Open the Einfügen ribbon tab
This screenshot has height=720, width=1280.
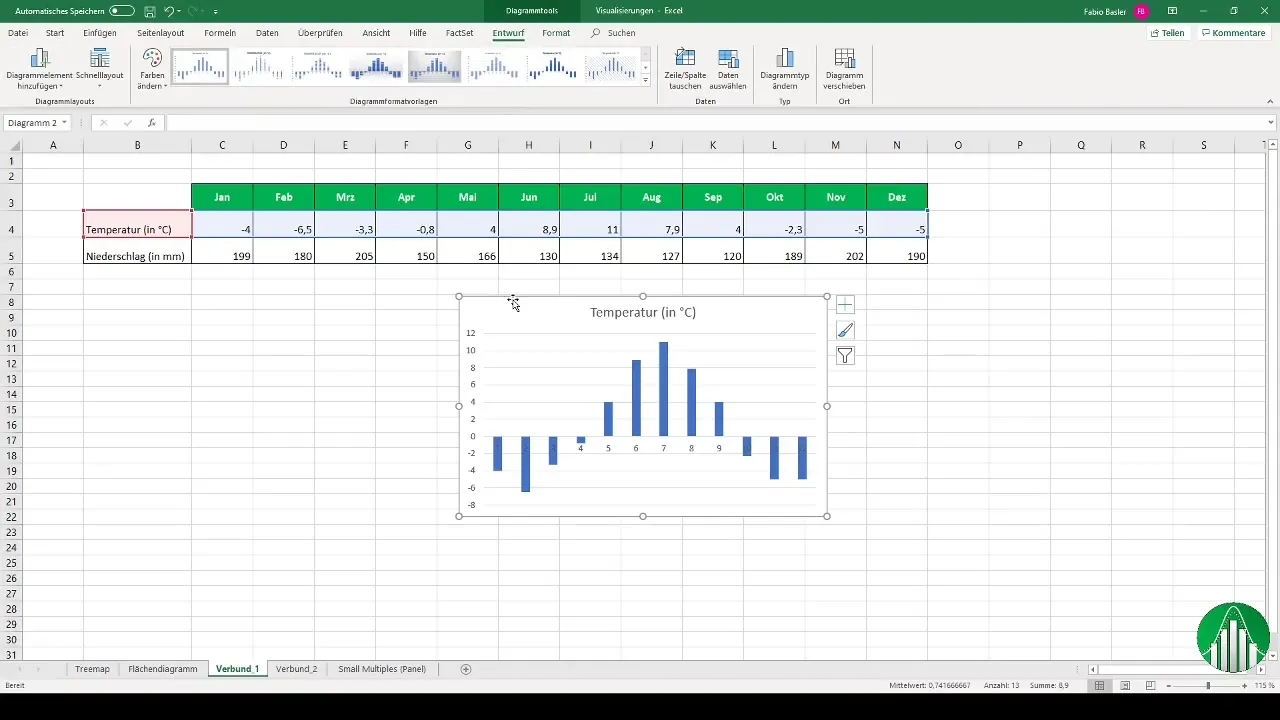click(x=100, y=33)
